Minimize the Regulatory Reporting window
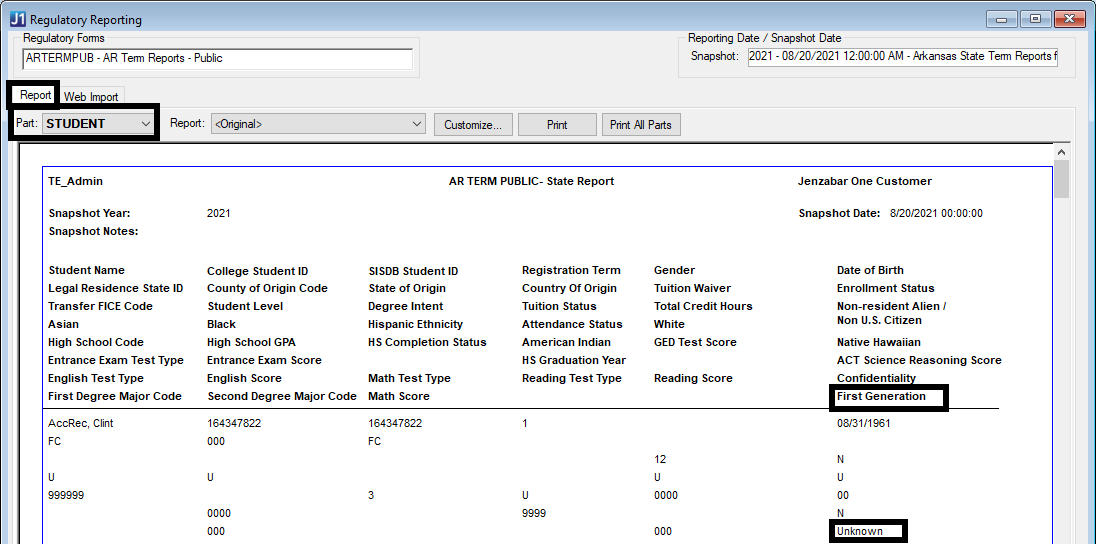 1001,19
